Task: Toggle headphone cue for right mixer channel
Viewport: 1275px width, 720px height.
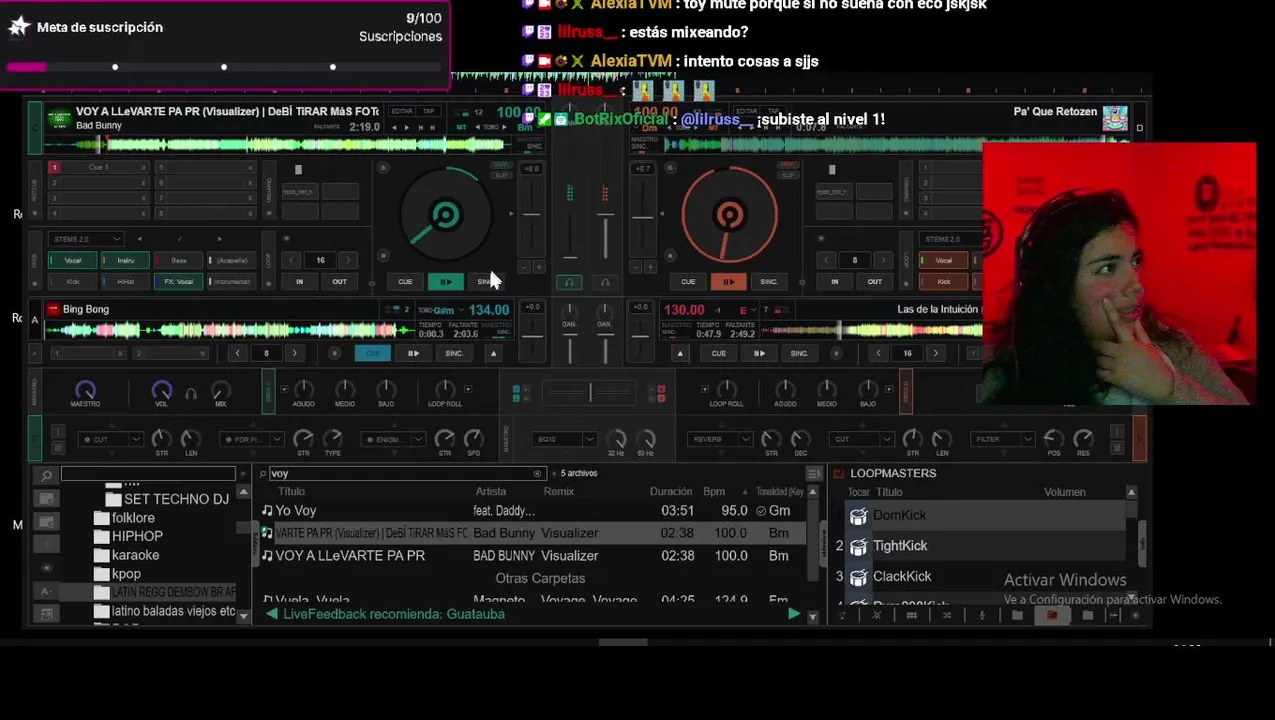Action: tap(604, 282)
